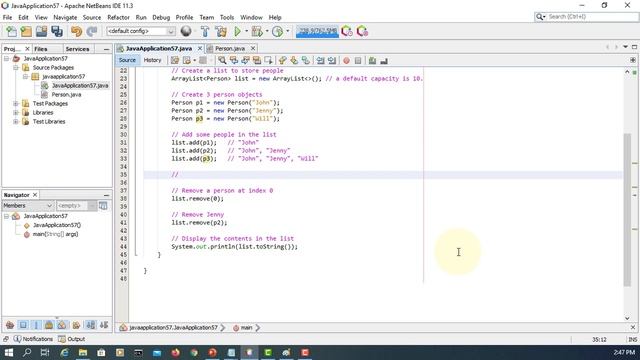Collapse the JavaApplication57 project node
The height and width of the screenshot is (360, 640).
click(x=7, y=59)
